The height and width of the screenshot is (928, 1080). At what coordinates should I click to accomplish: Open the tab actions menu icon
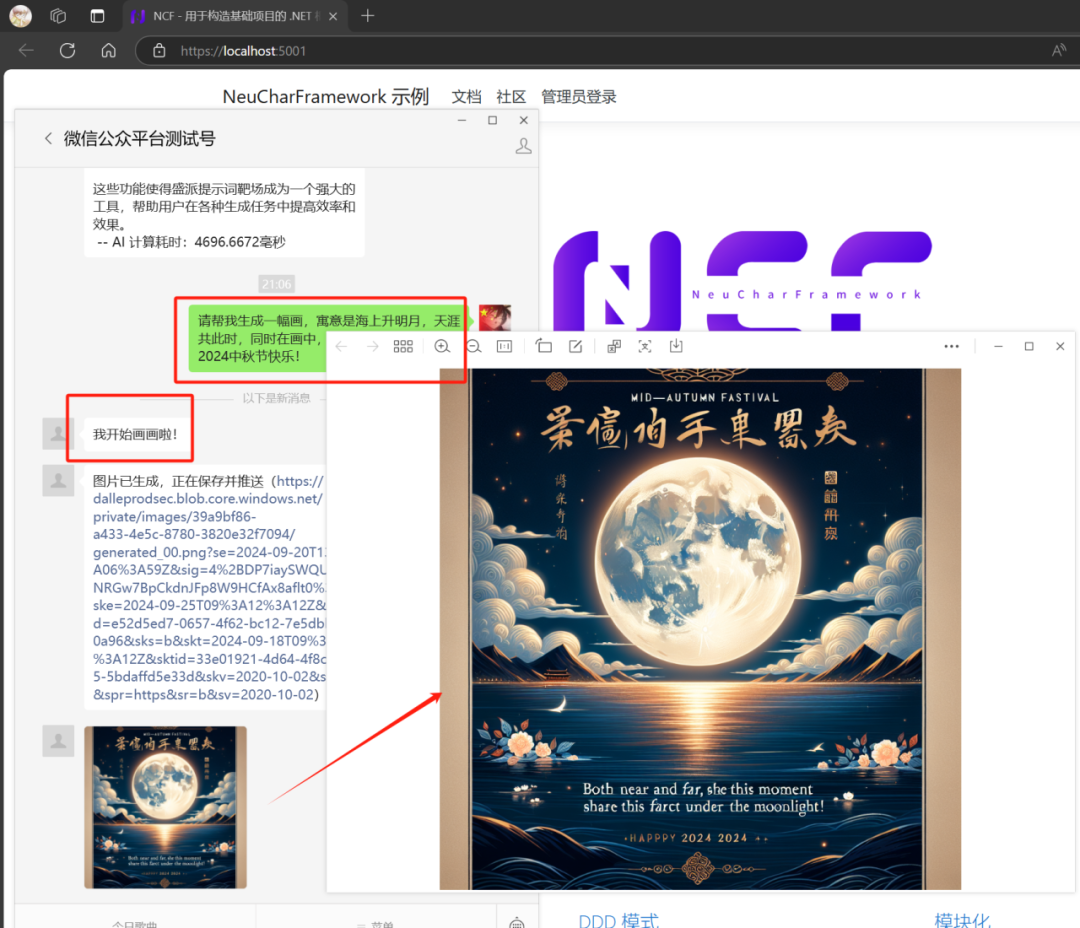pyautogui.click(x=97, y=16)
